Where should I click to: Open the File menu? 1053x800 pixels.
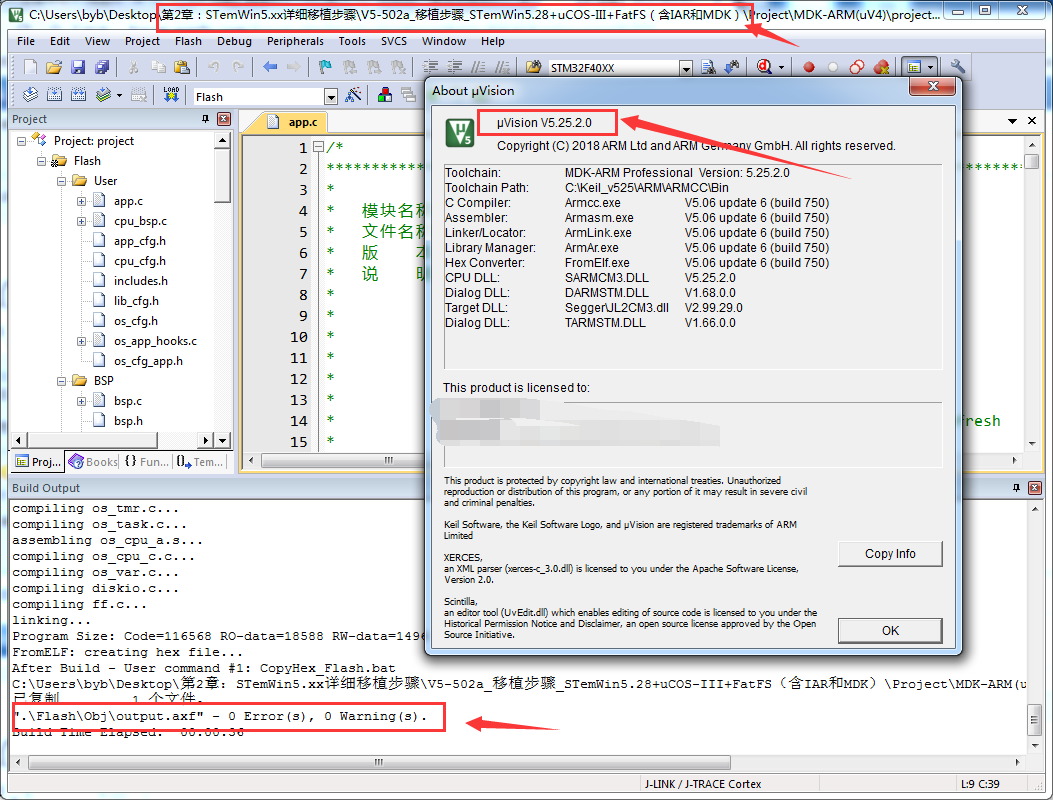click(26, 41)
